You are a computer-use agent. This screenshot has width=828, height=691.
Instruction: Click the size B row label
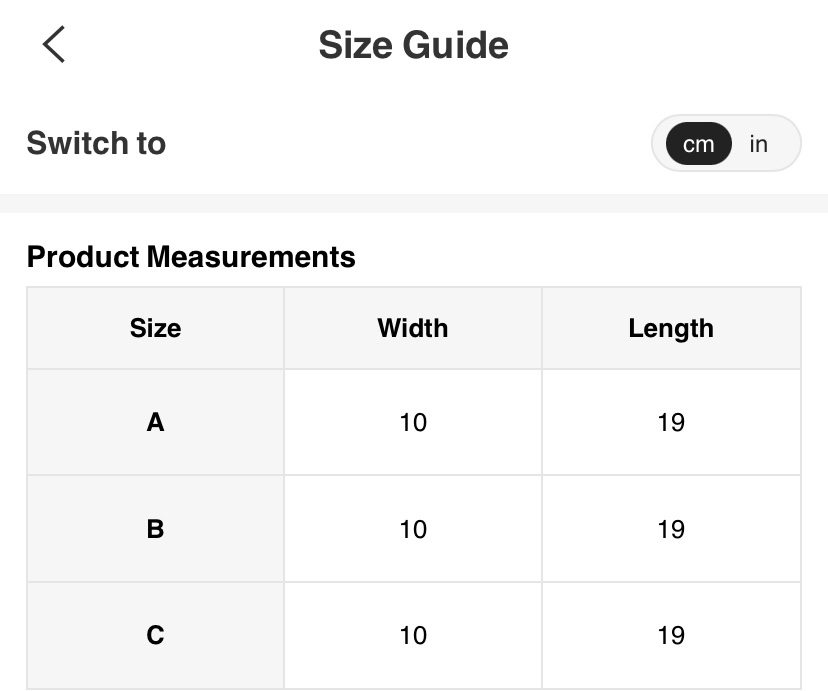pyautogui.click(x=155, y=528)
